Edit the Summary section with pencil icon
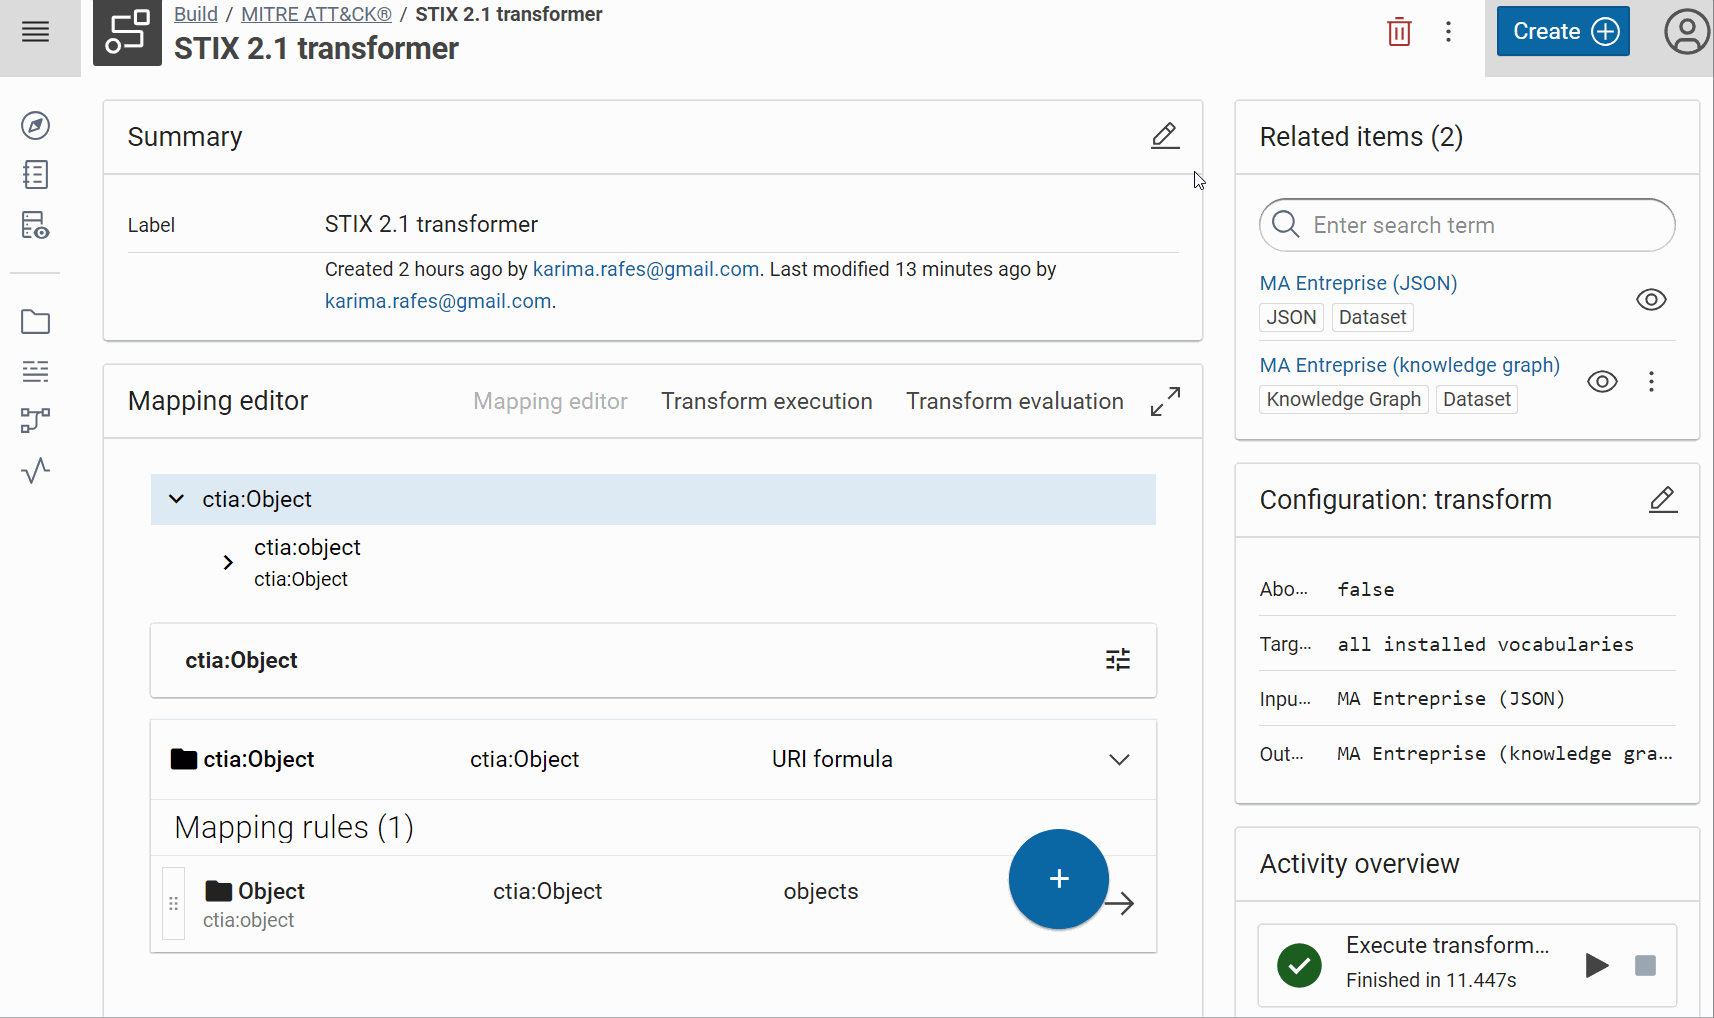This screenshot has height=1018, width=1714. 1164,136
